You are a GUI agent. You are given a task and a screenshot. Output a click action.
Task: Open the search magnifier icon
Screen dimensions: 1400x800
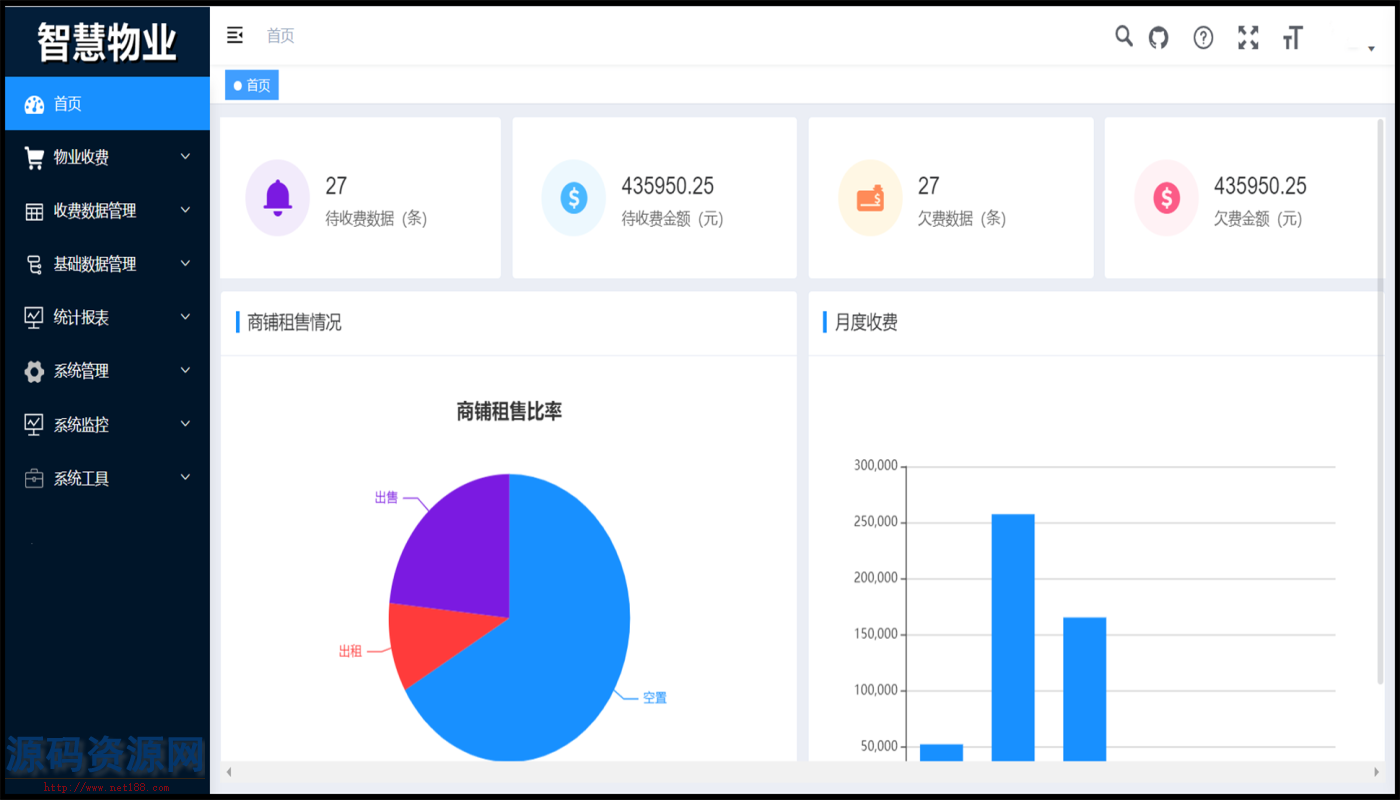point(1124,37)
